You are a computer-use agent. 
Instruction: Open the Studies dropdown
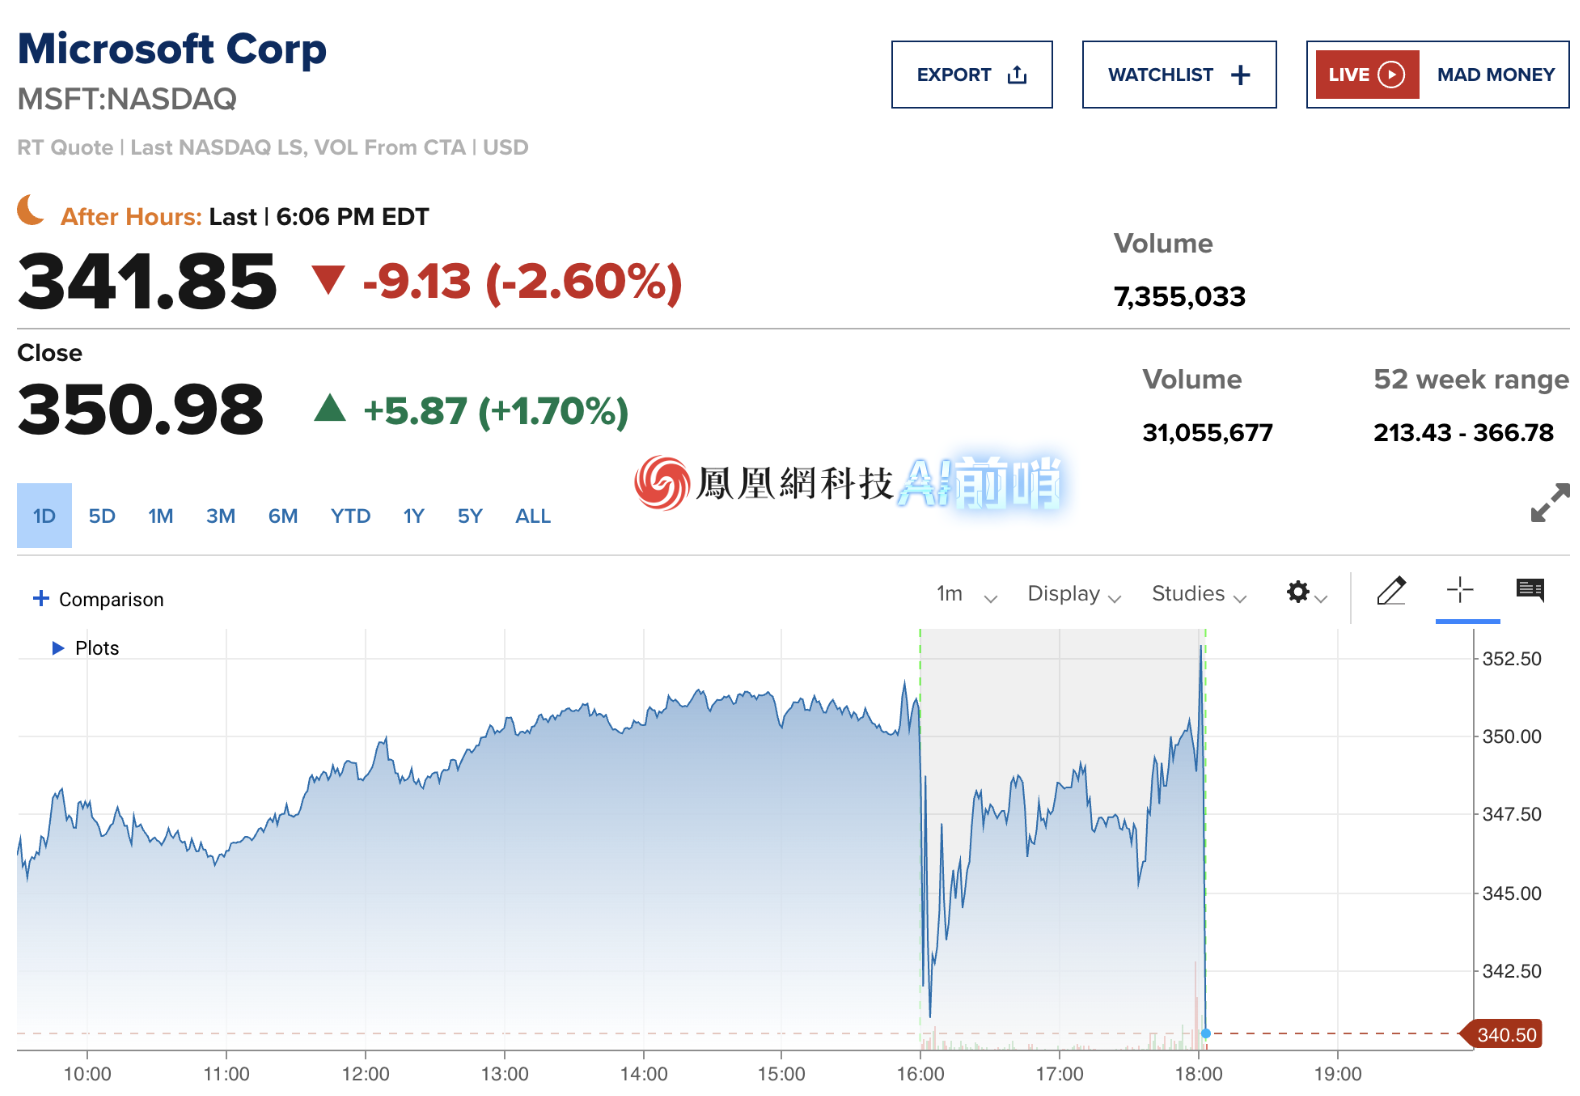1197,593
